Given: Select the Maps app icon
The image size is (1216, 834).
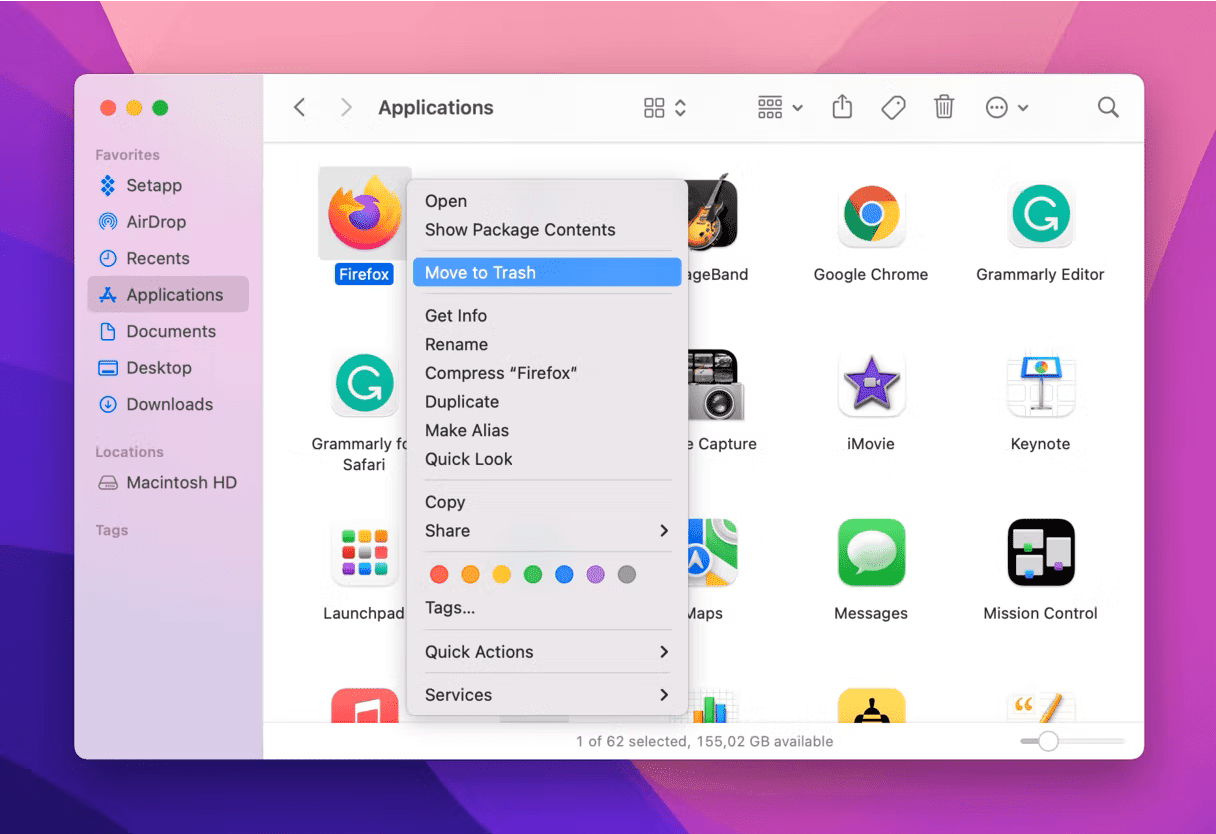Looking at the screenshot, I should pos(712,552).
